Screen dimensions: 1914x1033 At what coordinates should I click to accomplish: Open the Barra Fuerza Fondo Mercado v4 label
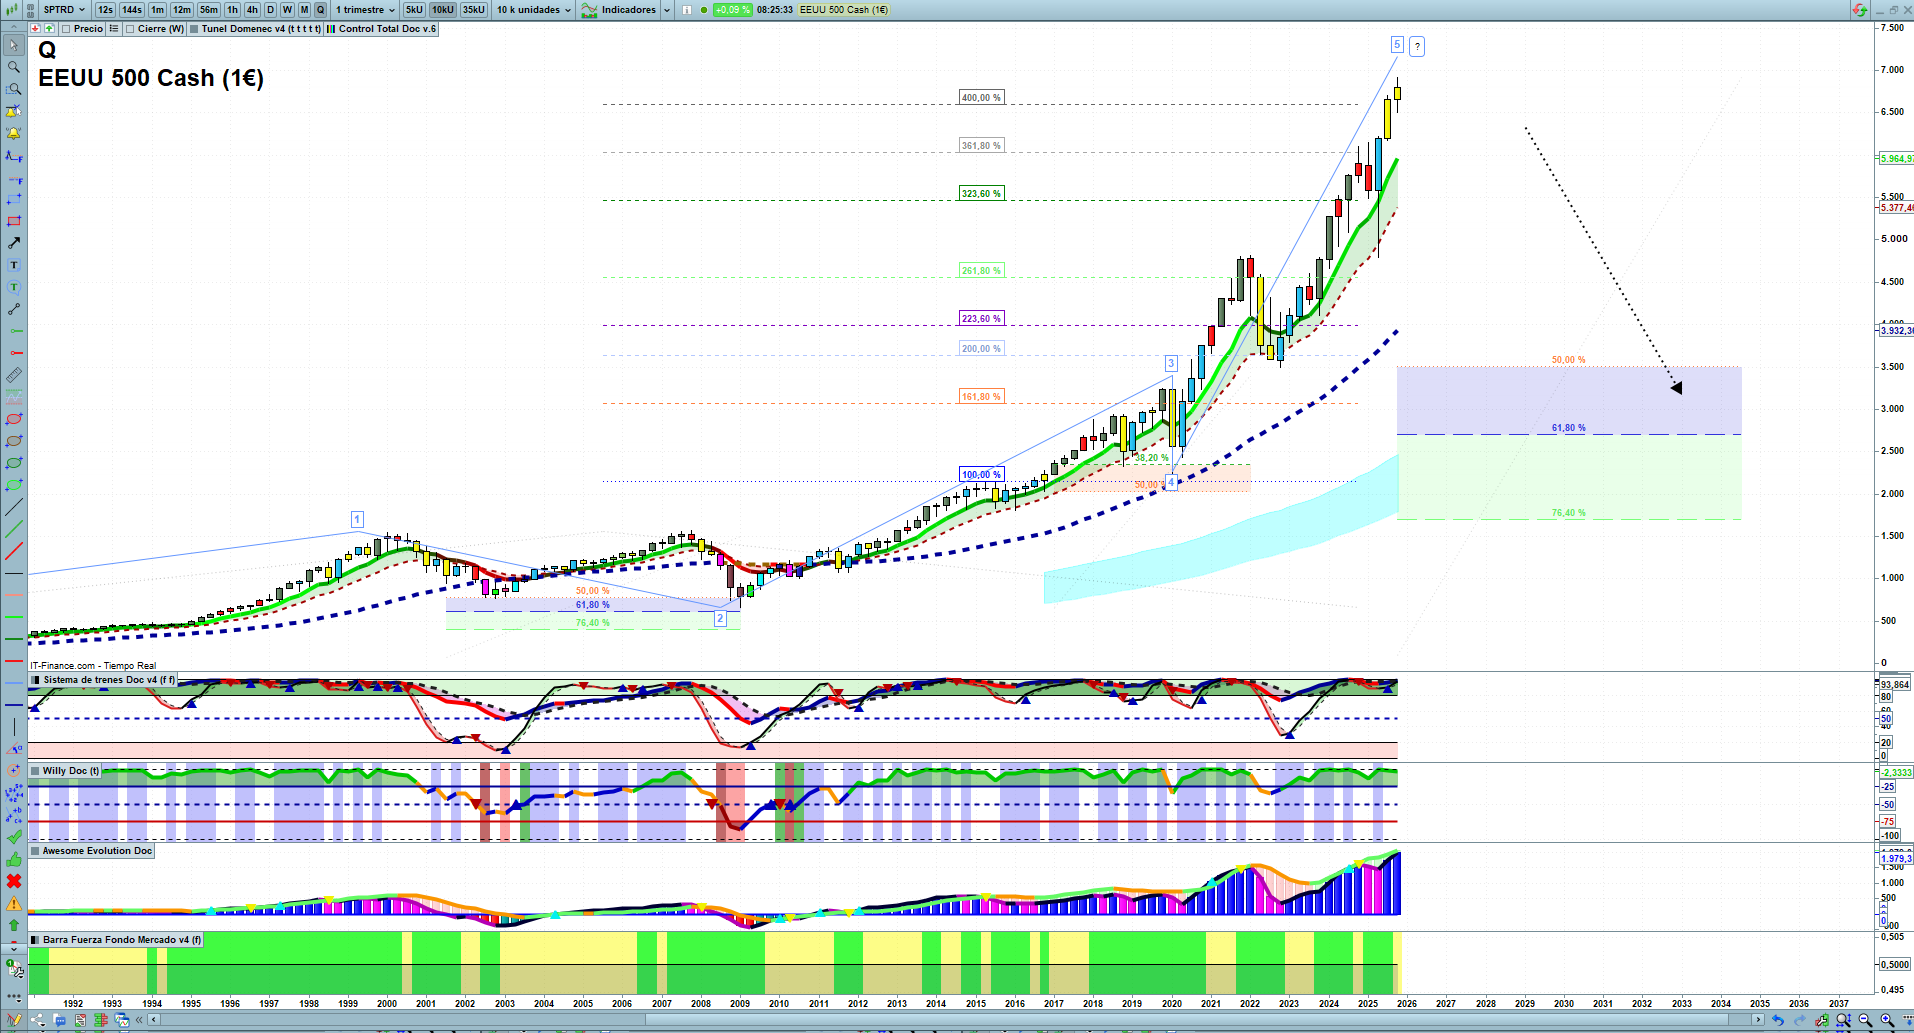[116, 940]
